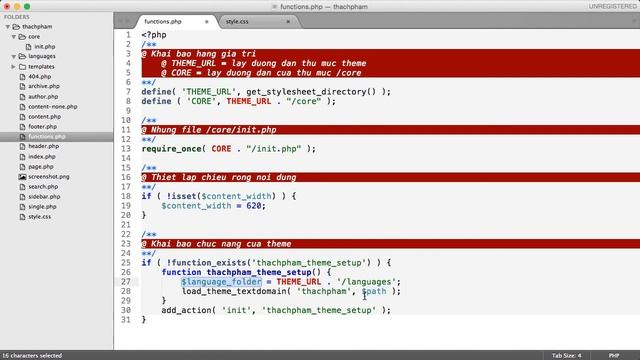This screenshot has width=640, height=360.
Task: Click load_theme_textdomain on line 28
Action: click(234, 291)
